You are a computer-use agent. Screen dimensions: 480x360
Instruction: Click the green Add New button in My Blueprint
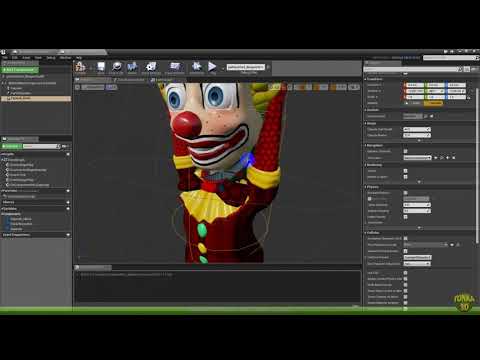tap(11, 146)
